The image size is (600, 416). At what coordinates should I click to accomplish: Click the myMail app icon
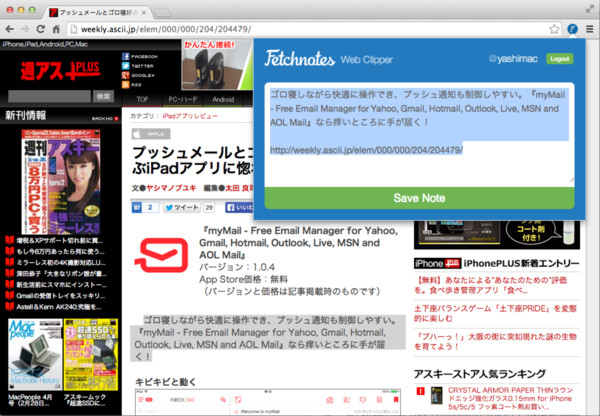coord(161,255)
